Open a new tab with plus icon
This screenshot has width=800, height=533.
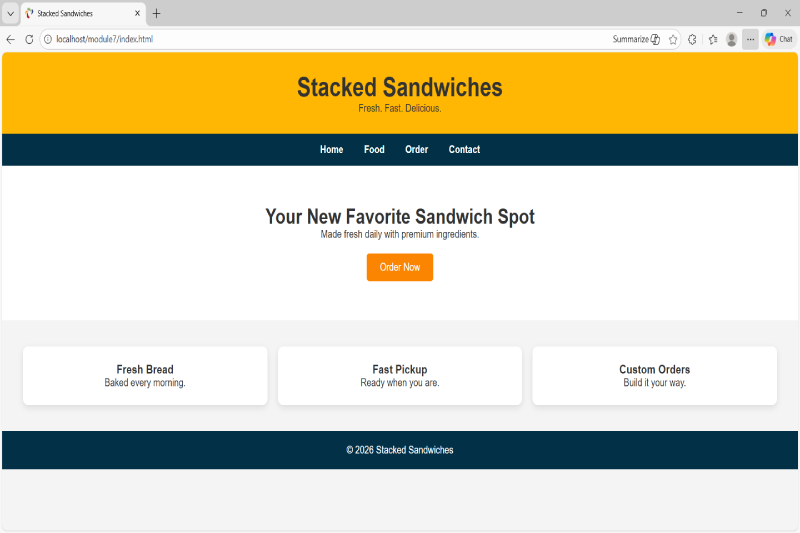(156, 13)
